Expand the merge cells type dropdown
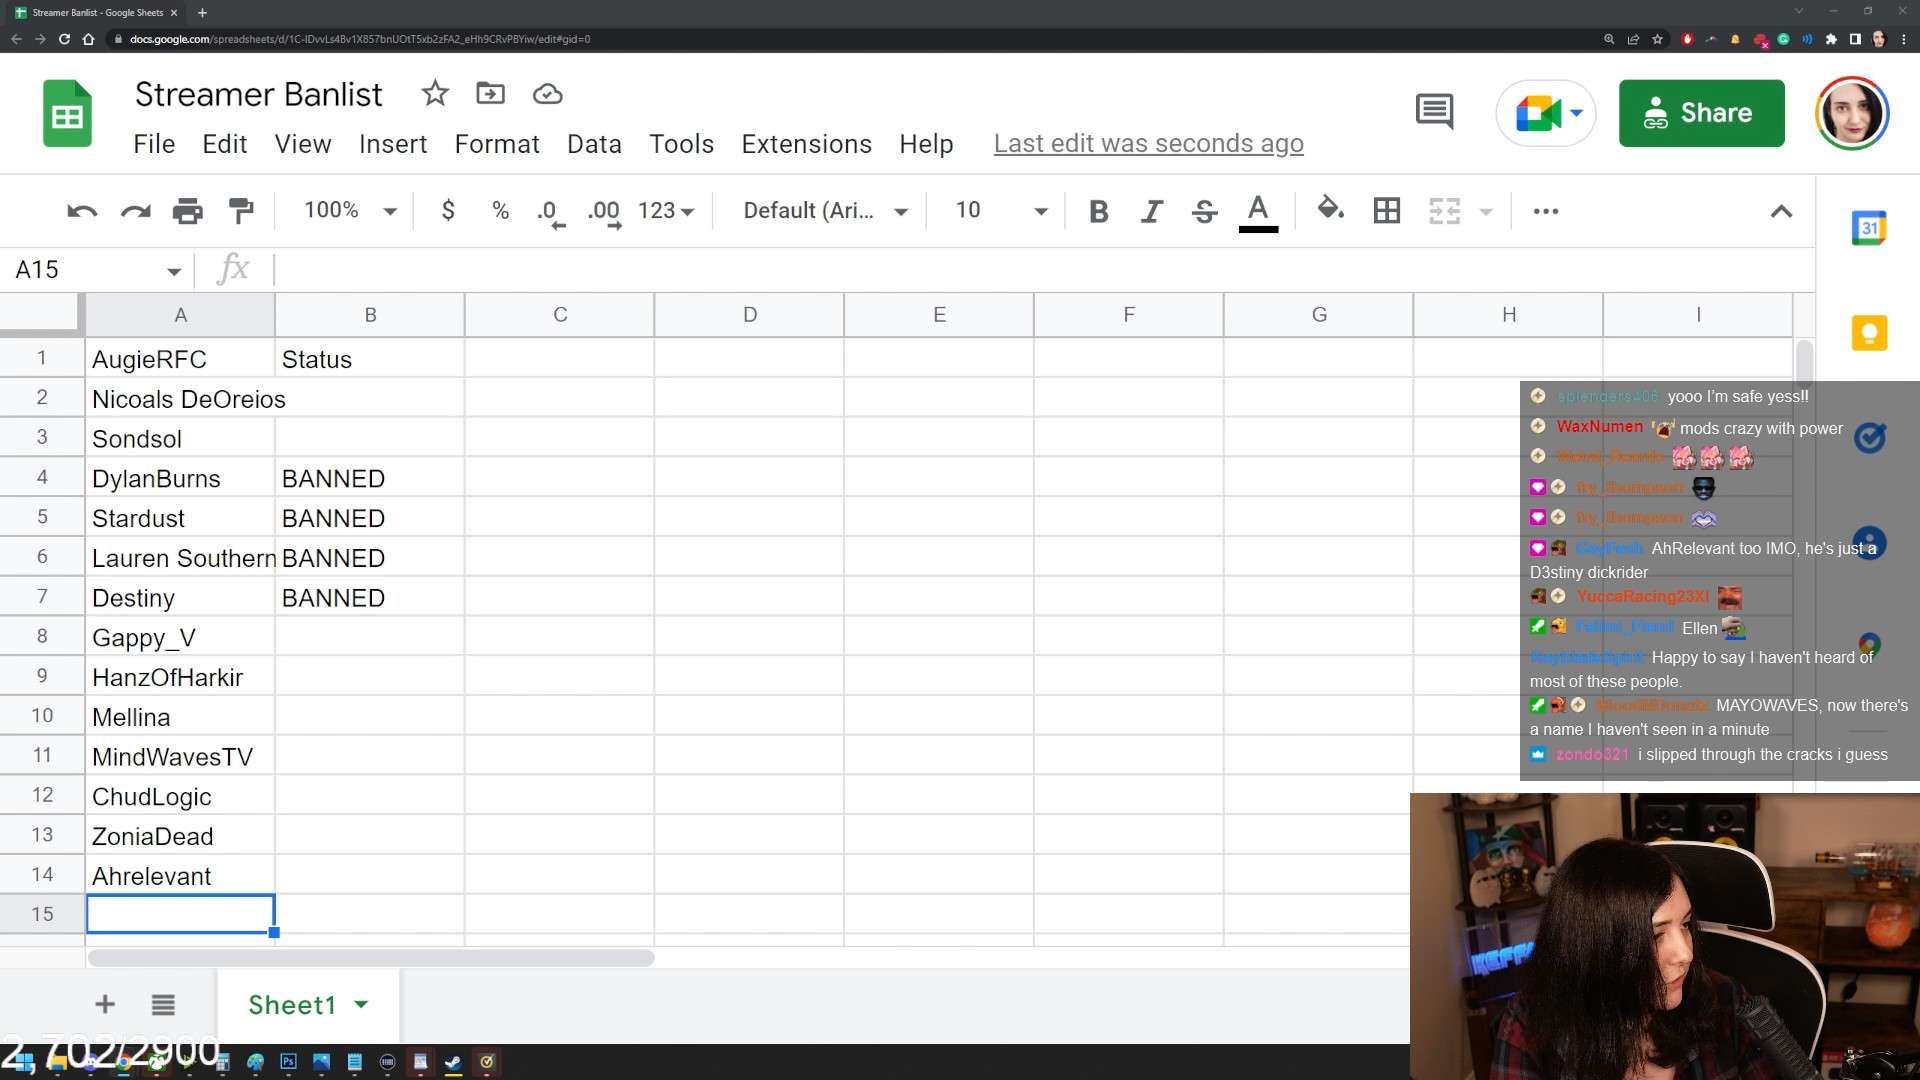 (1486, 212)
